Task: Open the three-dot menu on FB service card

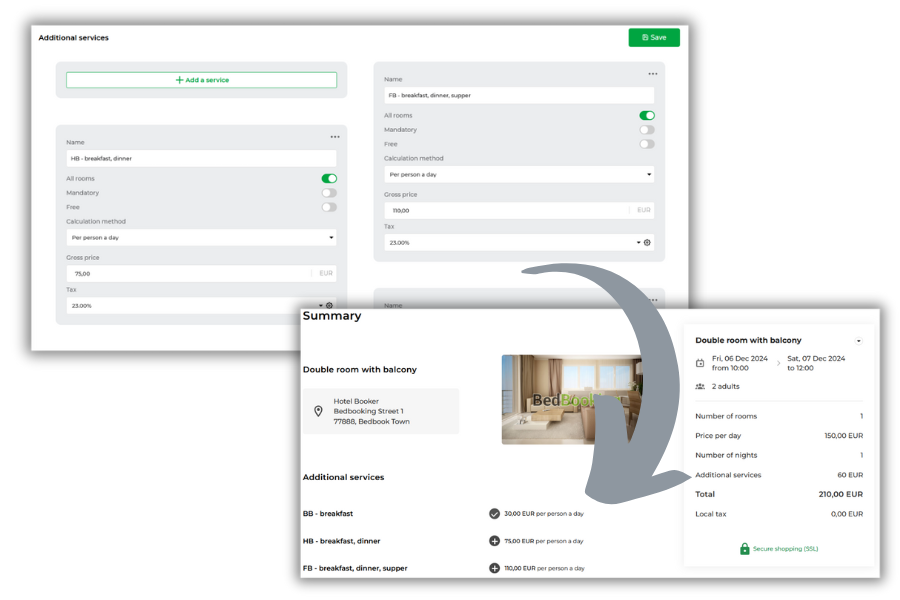Action: click(653, 73)
